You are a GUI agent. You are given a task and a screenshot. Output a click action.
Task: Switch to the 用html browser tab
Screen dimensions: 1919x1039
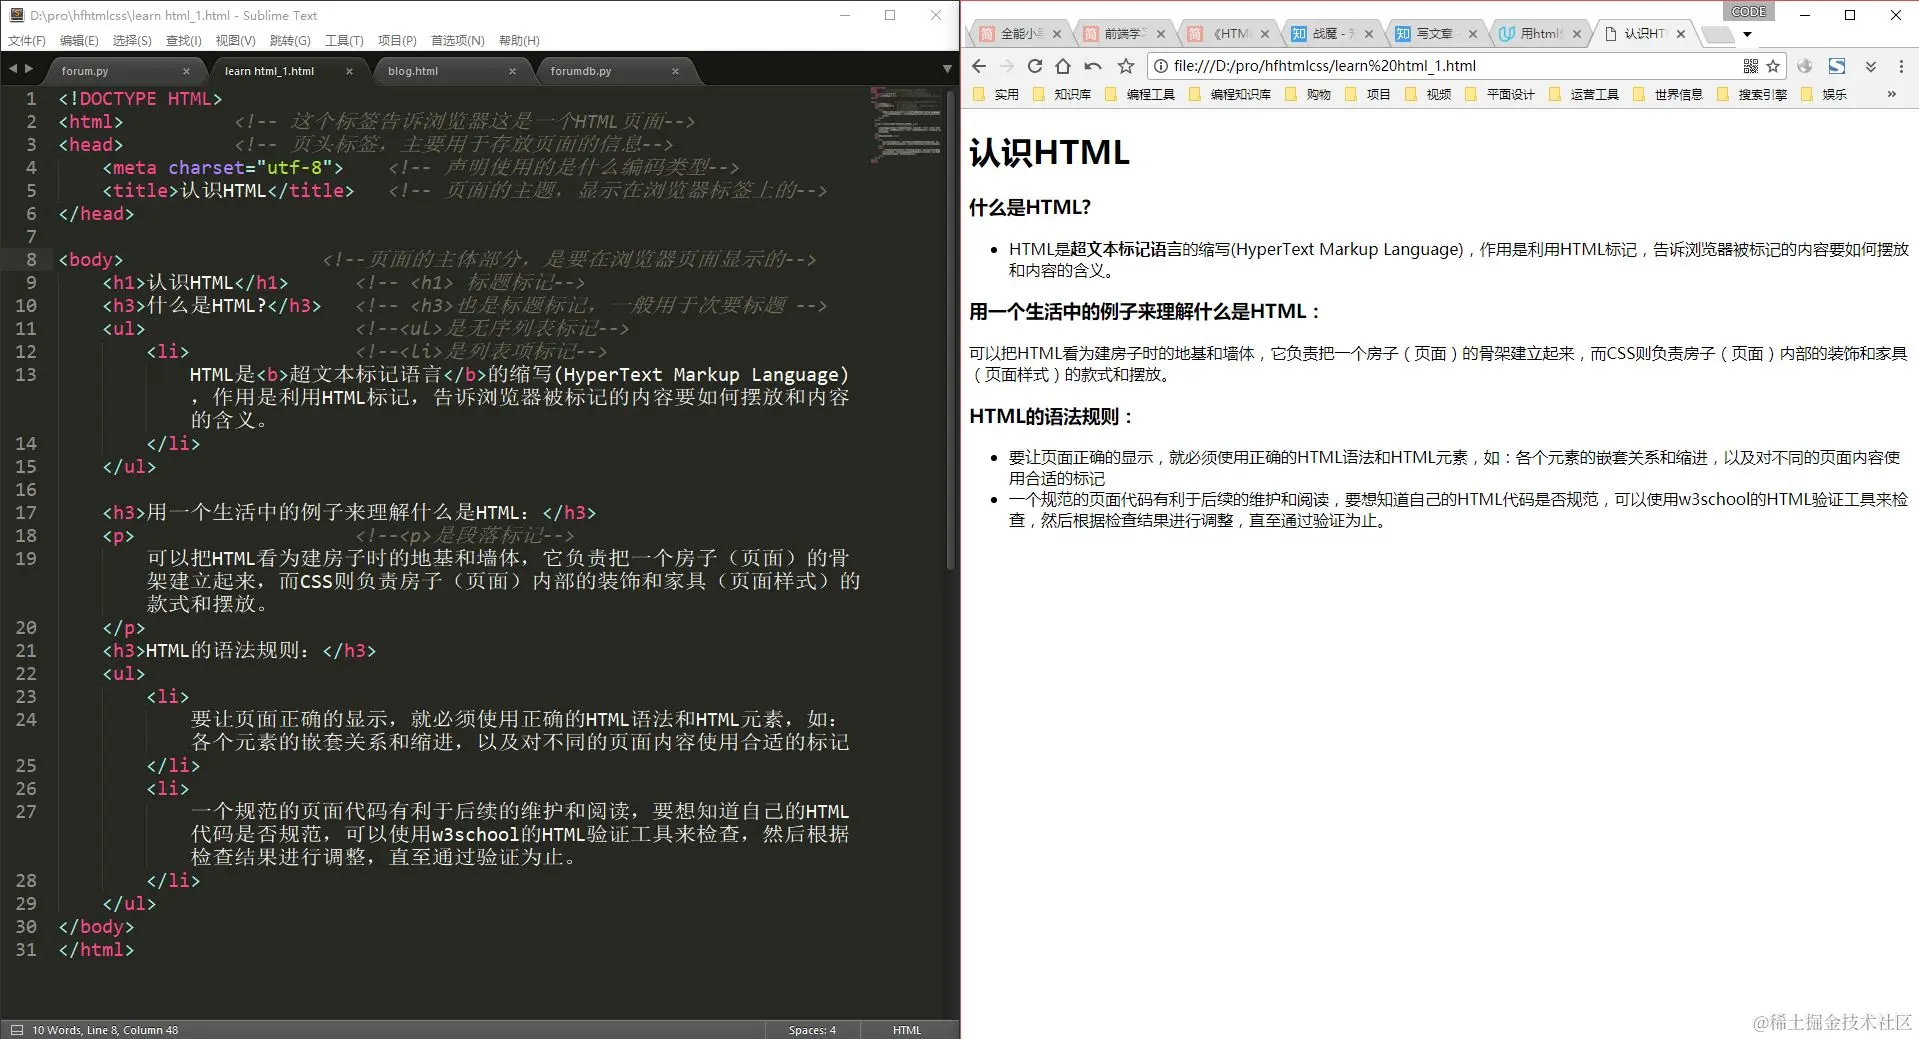point(1539,34)
